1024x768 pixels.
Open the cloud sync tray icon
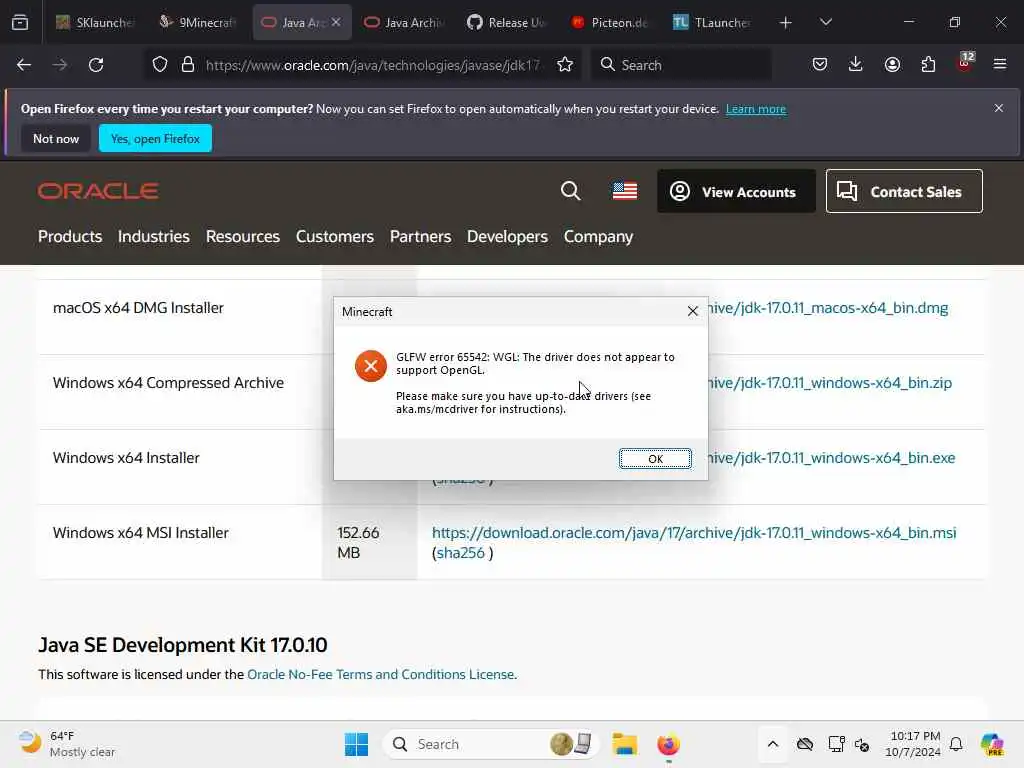[x=805, y=744]
